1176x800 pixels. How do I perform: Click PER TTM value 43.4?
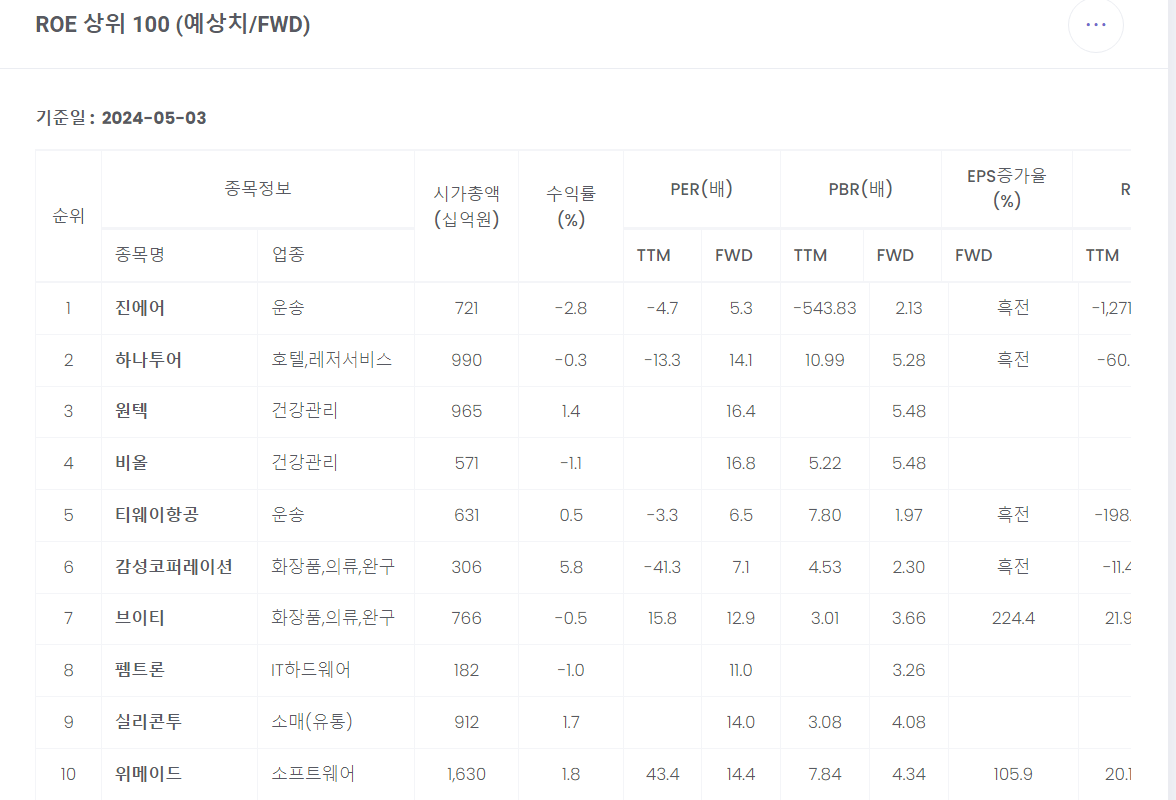click(x=662, y=774)
